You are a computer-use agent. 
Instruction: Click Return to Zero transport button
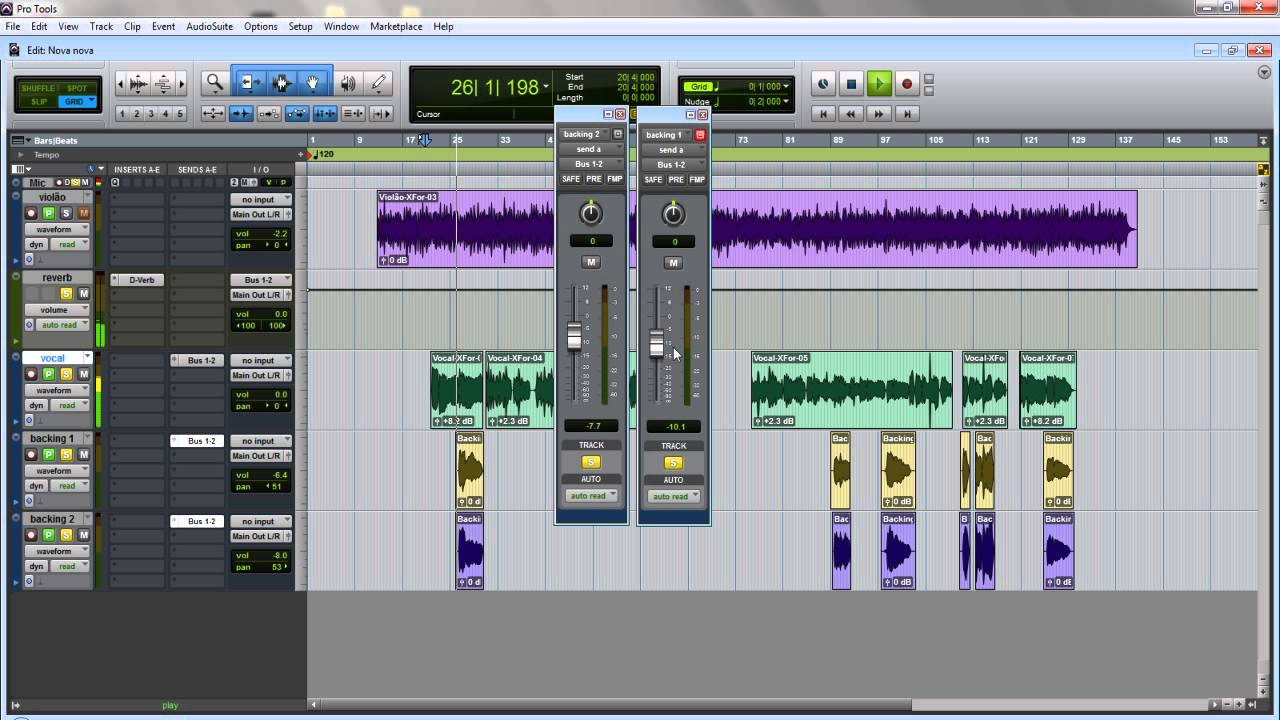click(x=823, y=114)
